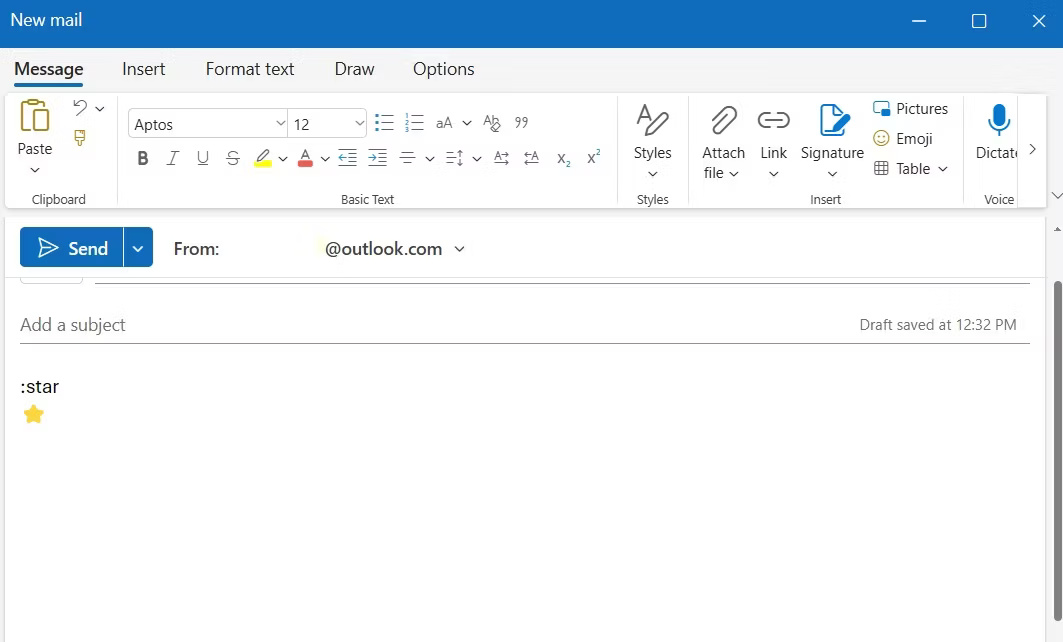Open the Paste options chevron
The image size is (1063, 642).
coord(35,170)
